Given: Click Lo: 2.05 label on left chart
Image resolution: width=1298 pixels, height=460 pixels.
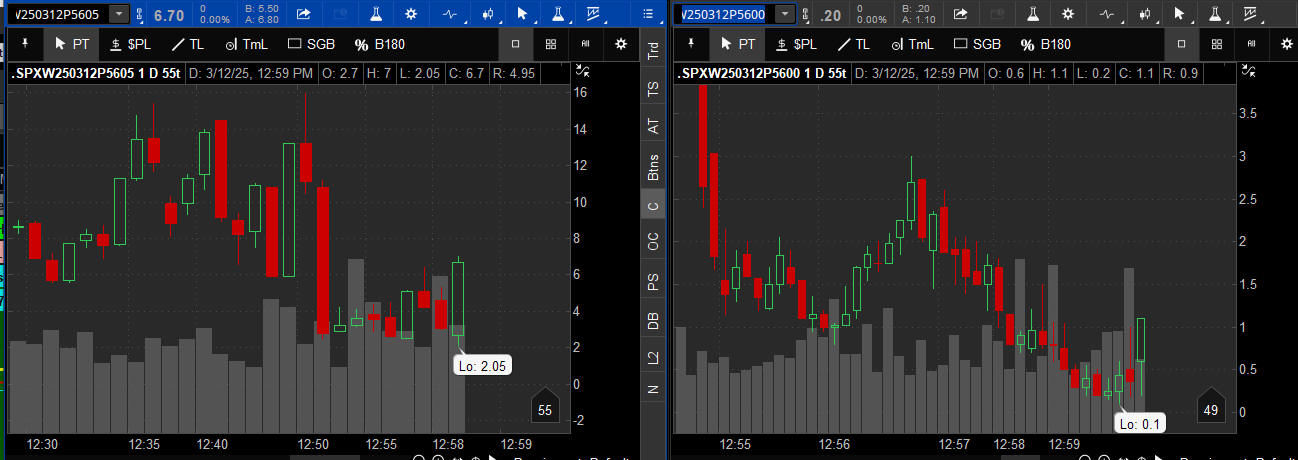Looking at the screenshot, I should 484,367.
